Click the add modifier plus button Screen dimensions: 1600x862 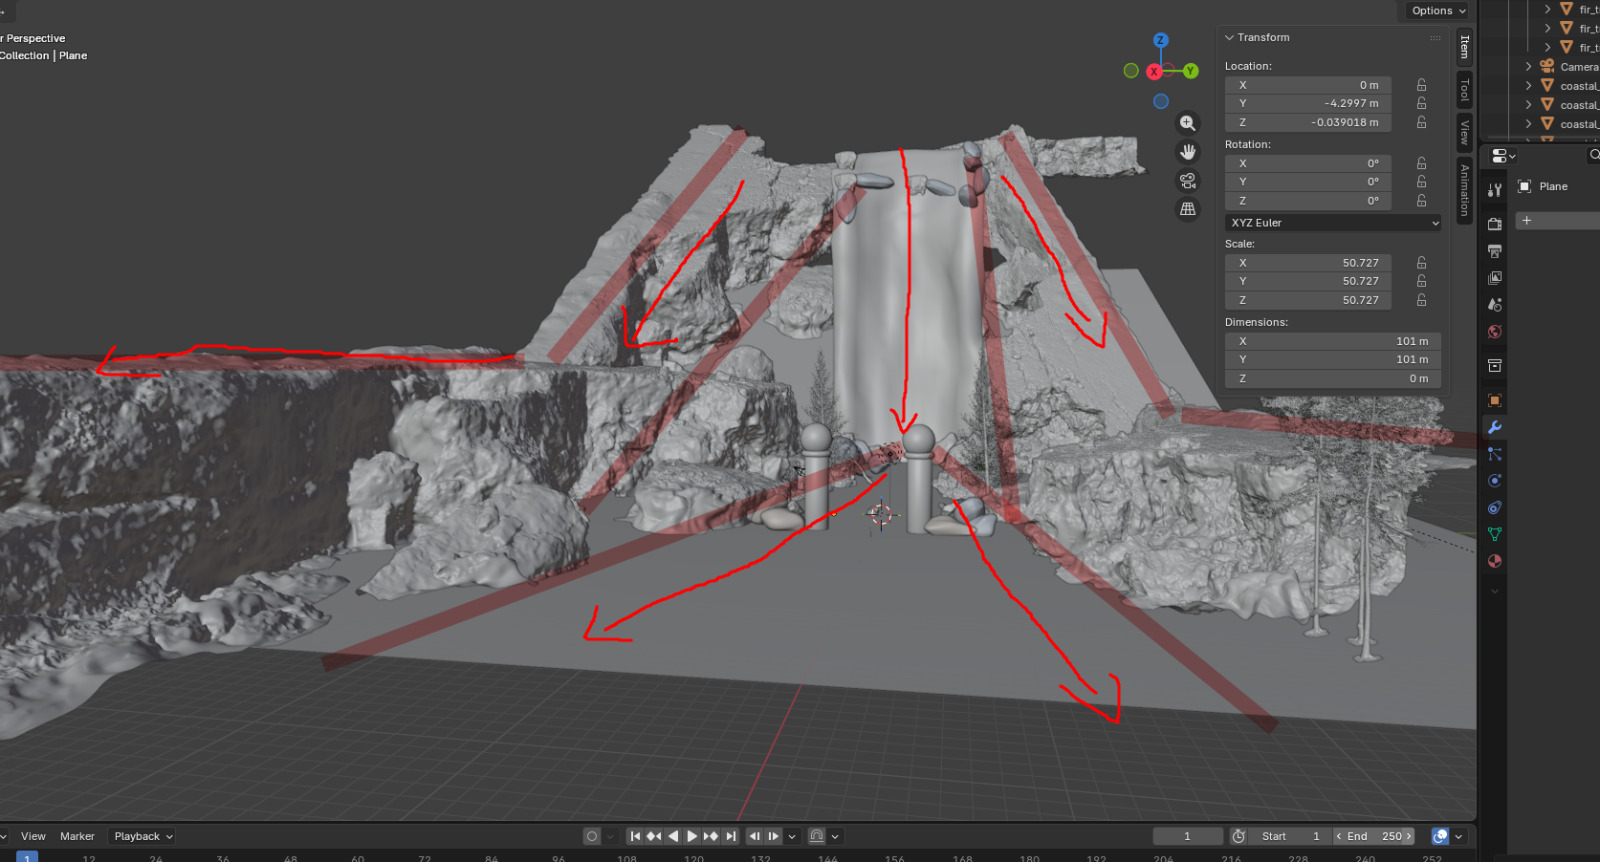(1527, 220)
